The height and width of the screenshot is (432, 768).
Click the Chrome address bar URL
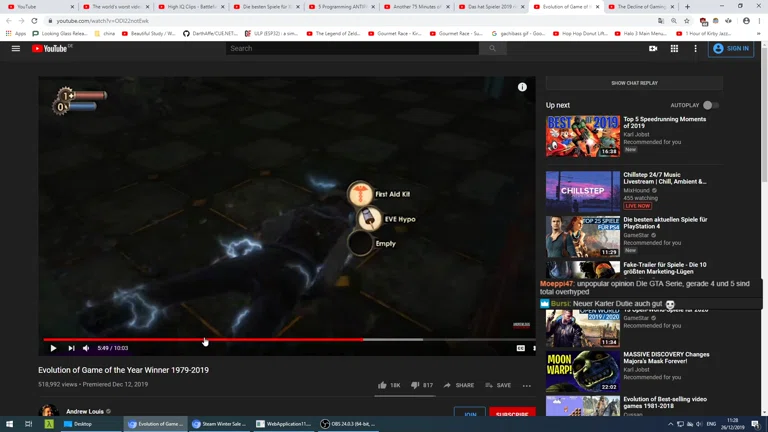[102, 21]
